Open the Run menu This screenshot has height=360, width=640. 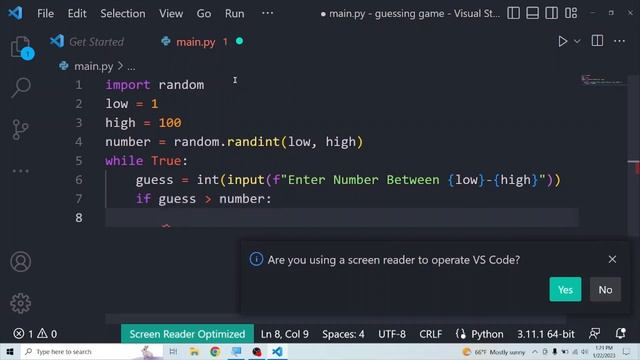(x=234, y=13)
